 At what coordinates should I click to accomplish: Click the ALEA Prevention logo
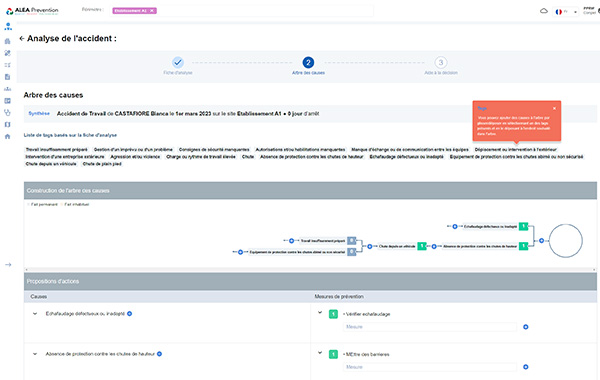click(x=32, y=11)
